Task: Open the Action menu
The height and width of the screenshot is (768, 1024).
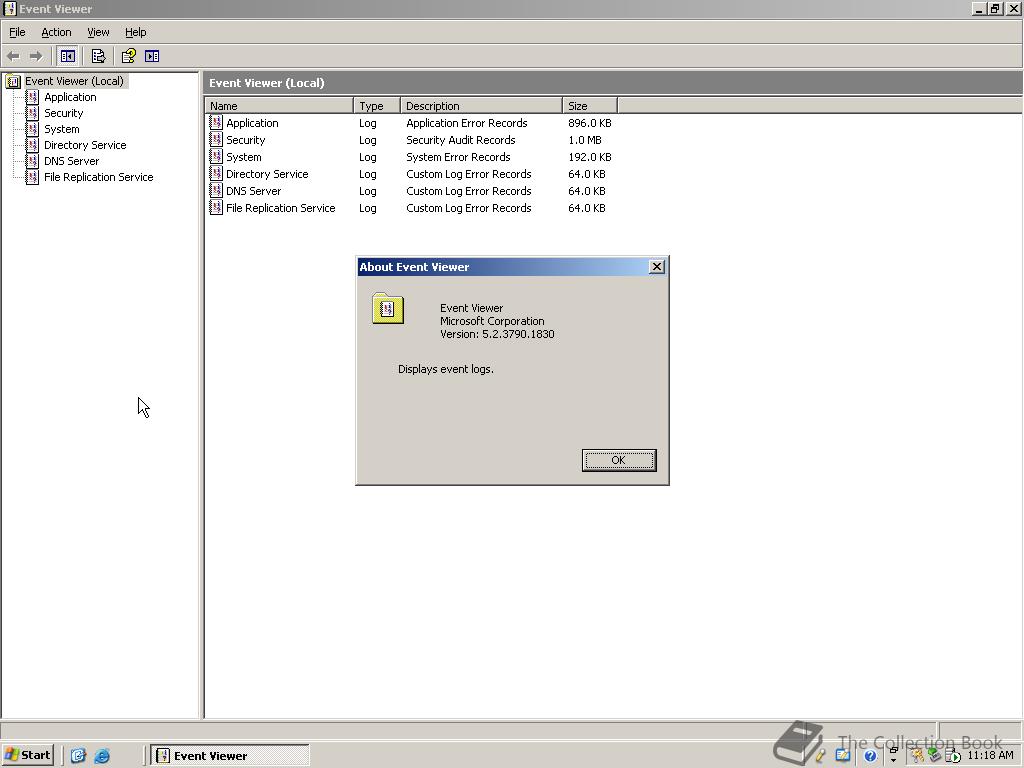Action: point(56,32)
